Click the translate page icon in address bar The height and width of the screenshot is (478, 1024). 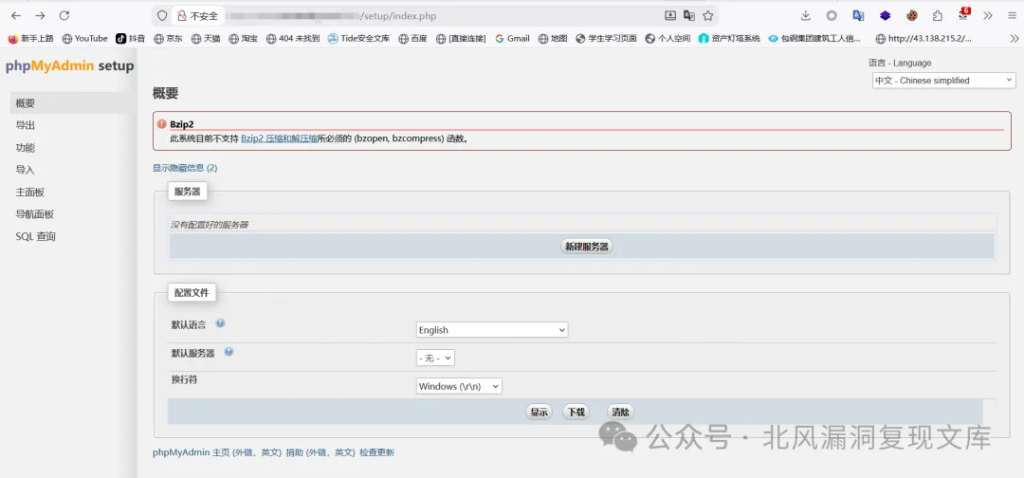[x=689, y=16]
